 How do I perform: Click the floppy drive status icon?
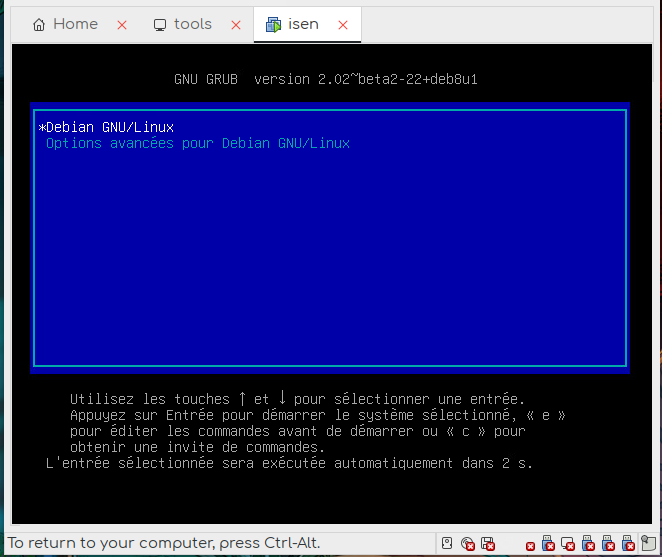(x=488, y=543)
